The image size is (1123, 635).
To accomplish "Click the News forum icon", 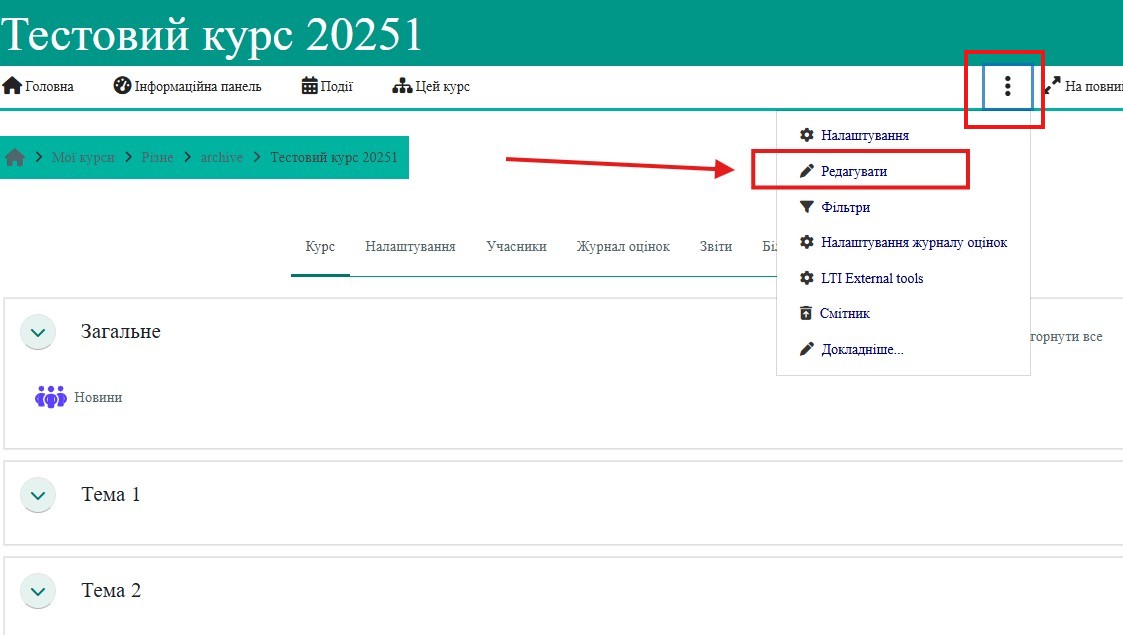I will 50,397.
